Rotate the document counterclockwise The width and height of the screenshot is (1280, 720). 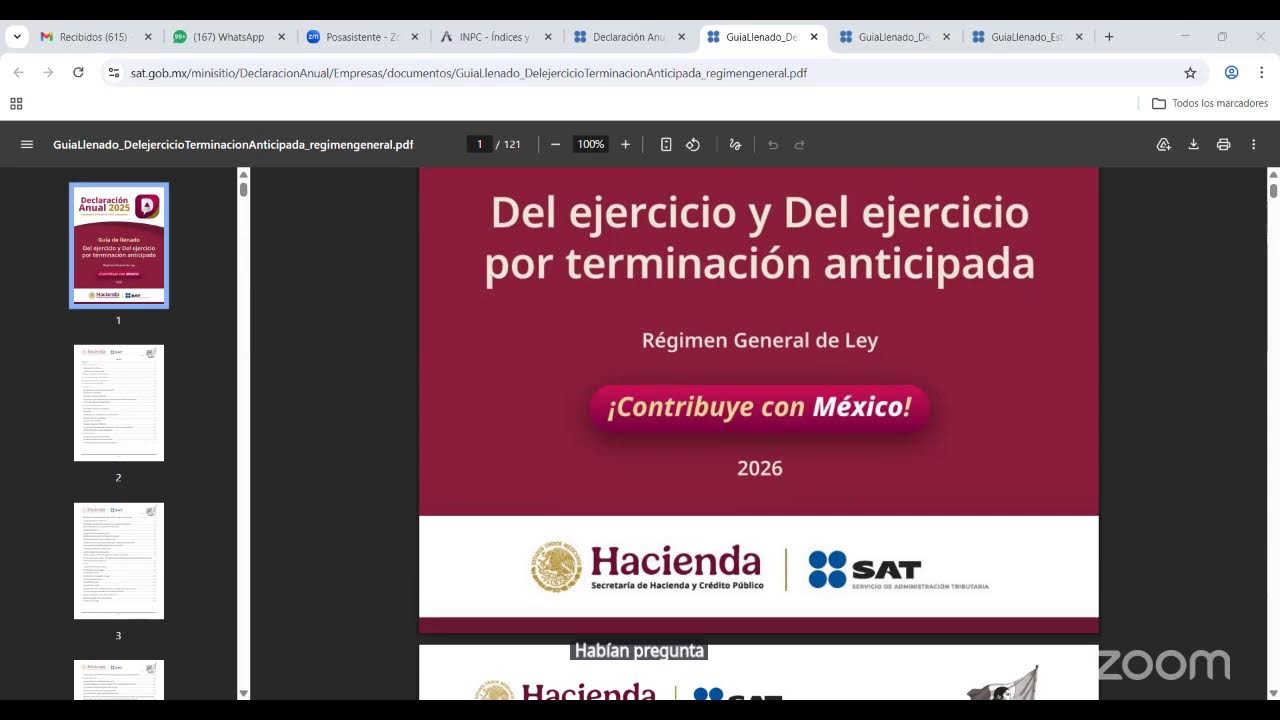click(x=693, y=145)
